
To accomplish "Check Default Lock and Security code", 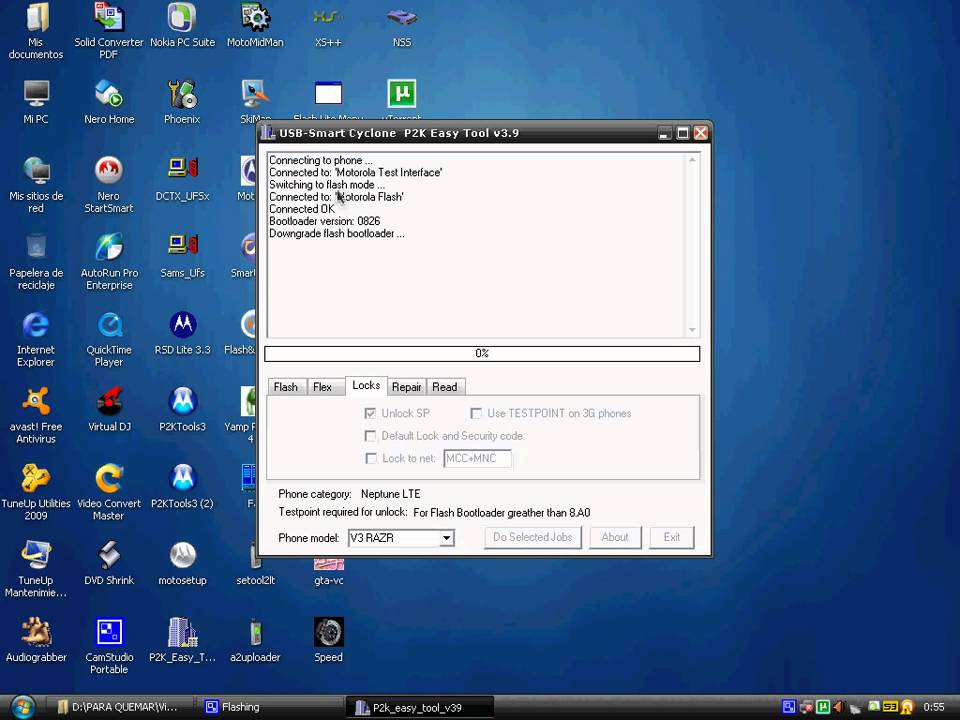I will click(370, 436).
